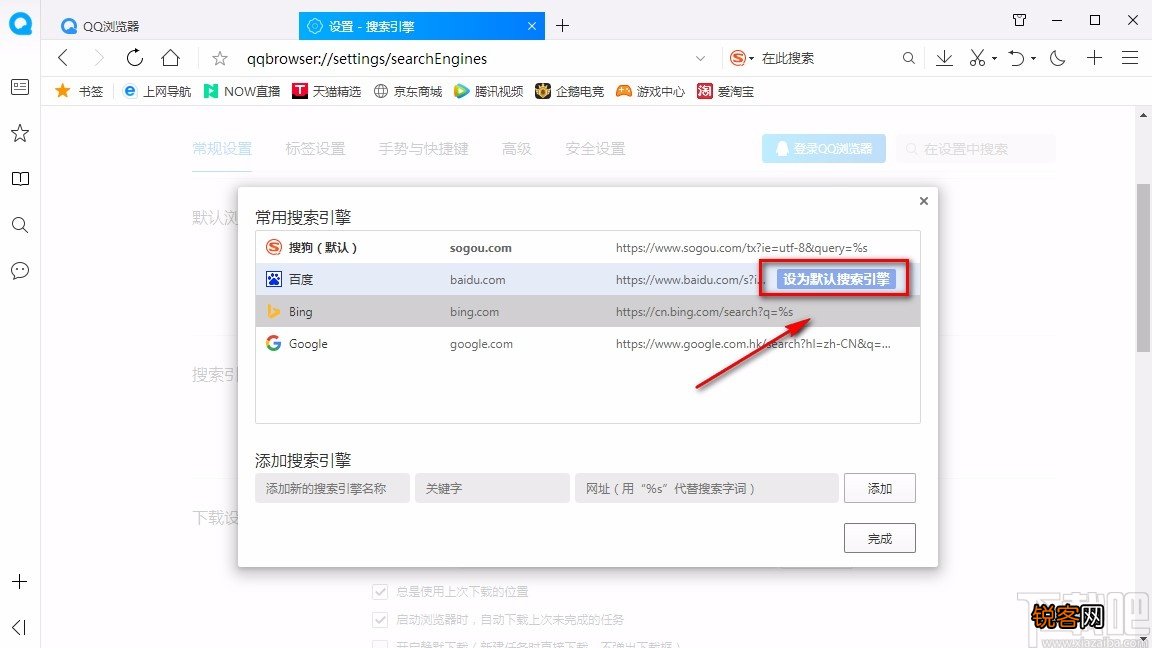This screenshot has height=648, width=1152.
Task: Toggle 总是使用上次下载的位置 checkbox
Action: [380, 591]
